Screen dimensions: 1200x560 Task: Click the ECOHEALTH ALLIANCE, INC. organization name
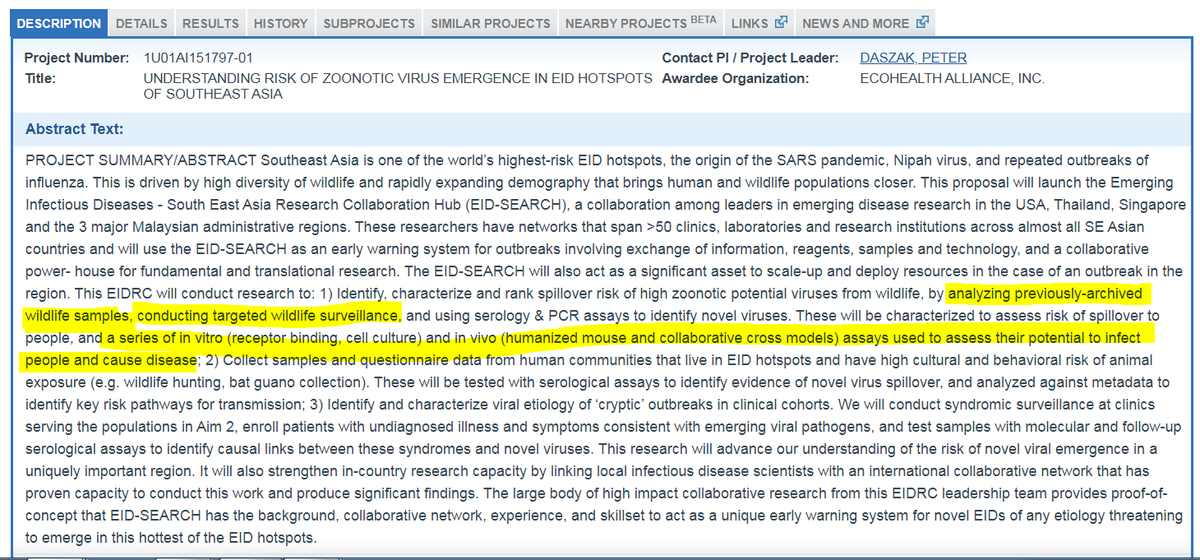[952, 78]
